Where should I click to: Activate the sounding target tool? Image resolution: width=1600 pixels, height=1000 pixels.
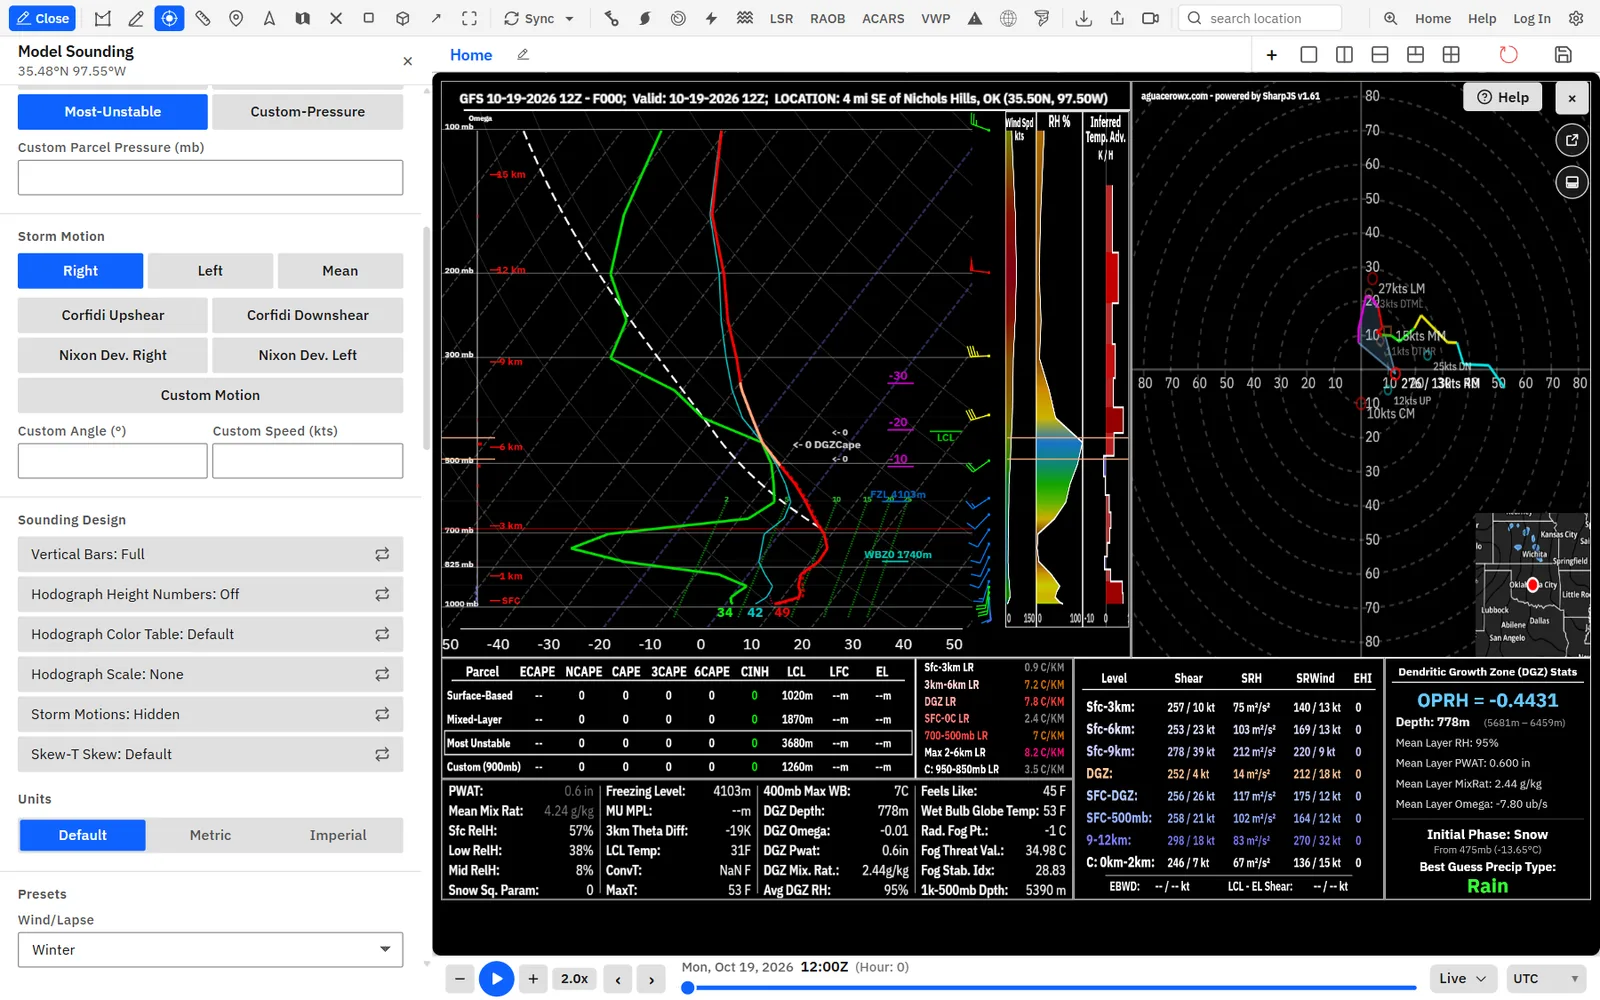pos(169,18)
